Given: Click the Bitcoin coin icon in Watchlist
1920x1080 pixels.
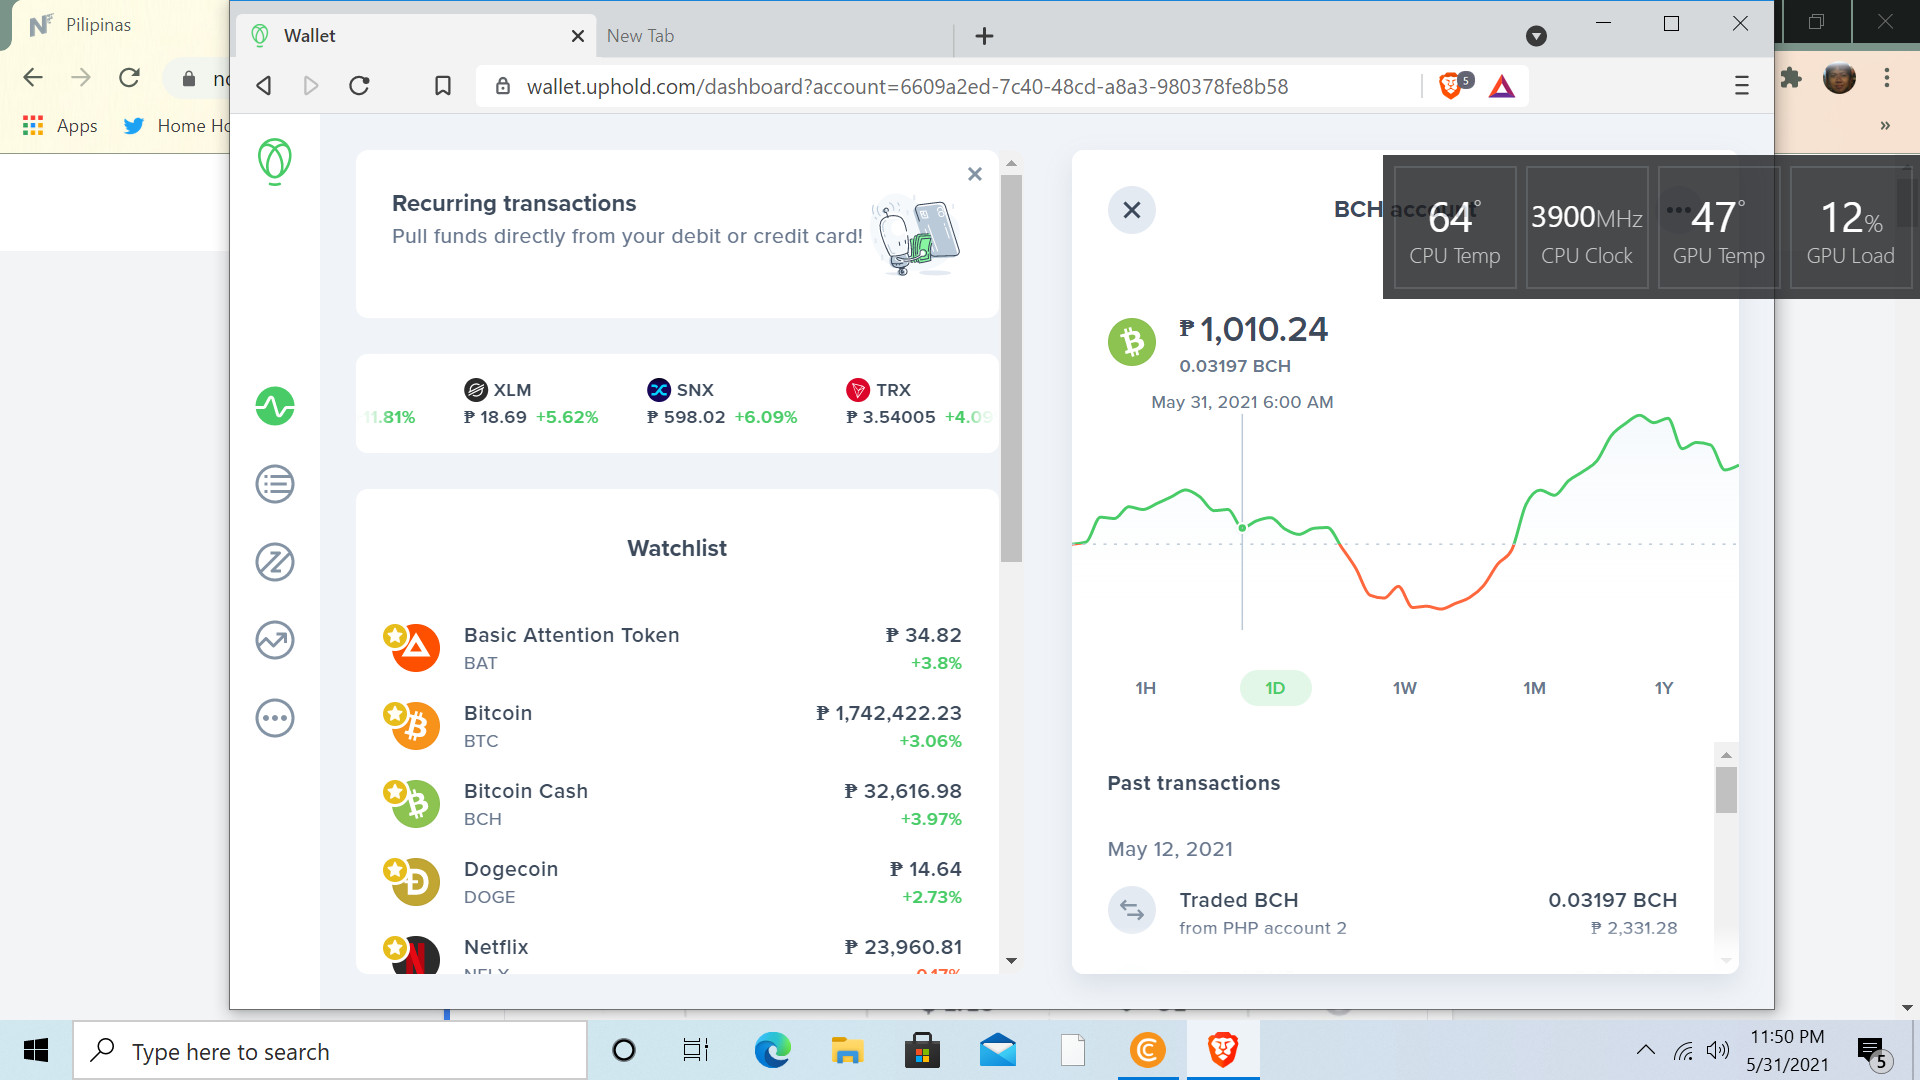Looking at the screenshot, I should 416,726.
